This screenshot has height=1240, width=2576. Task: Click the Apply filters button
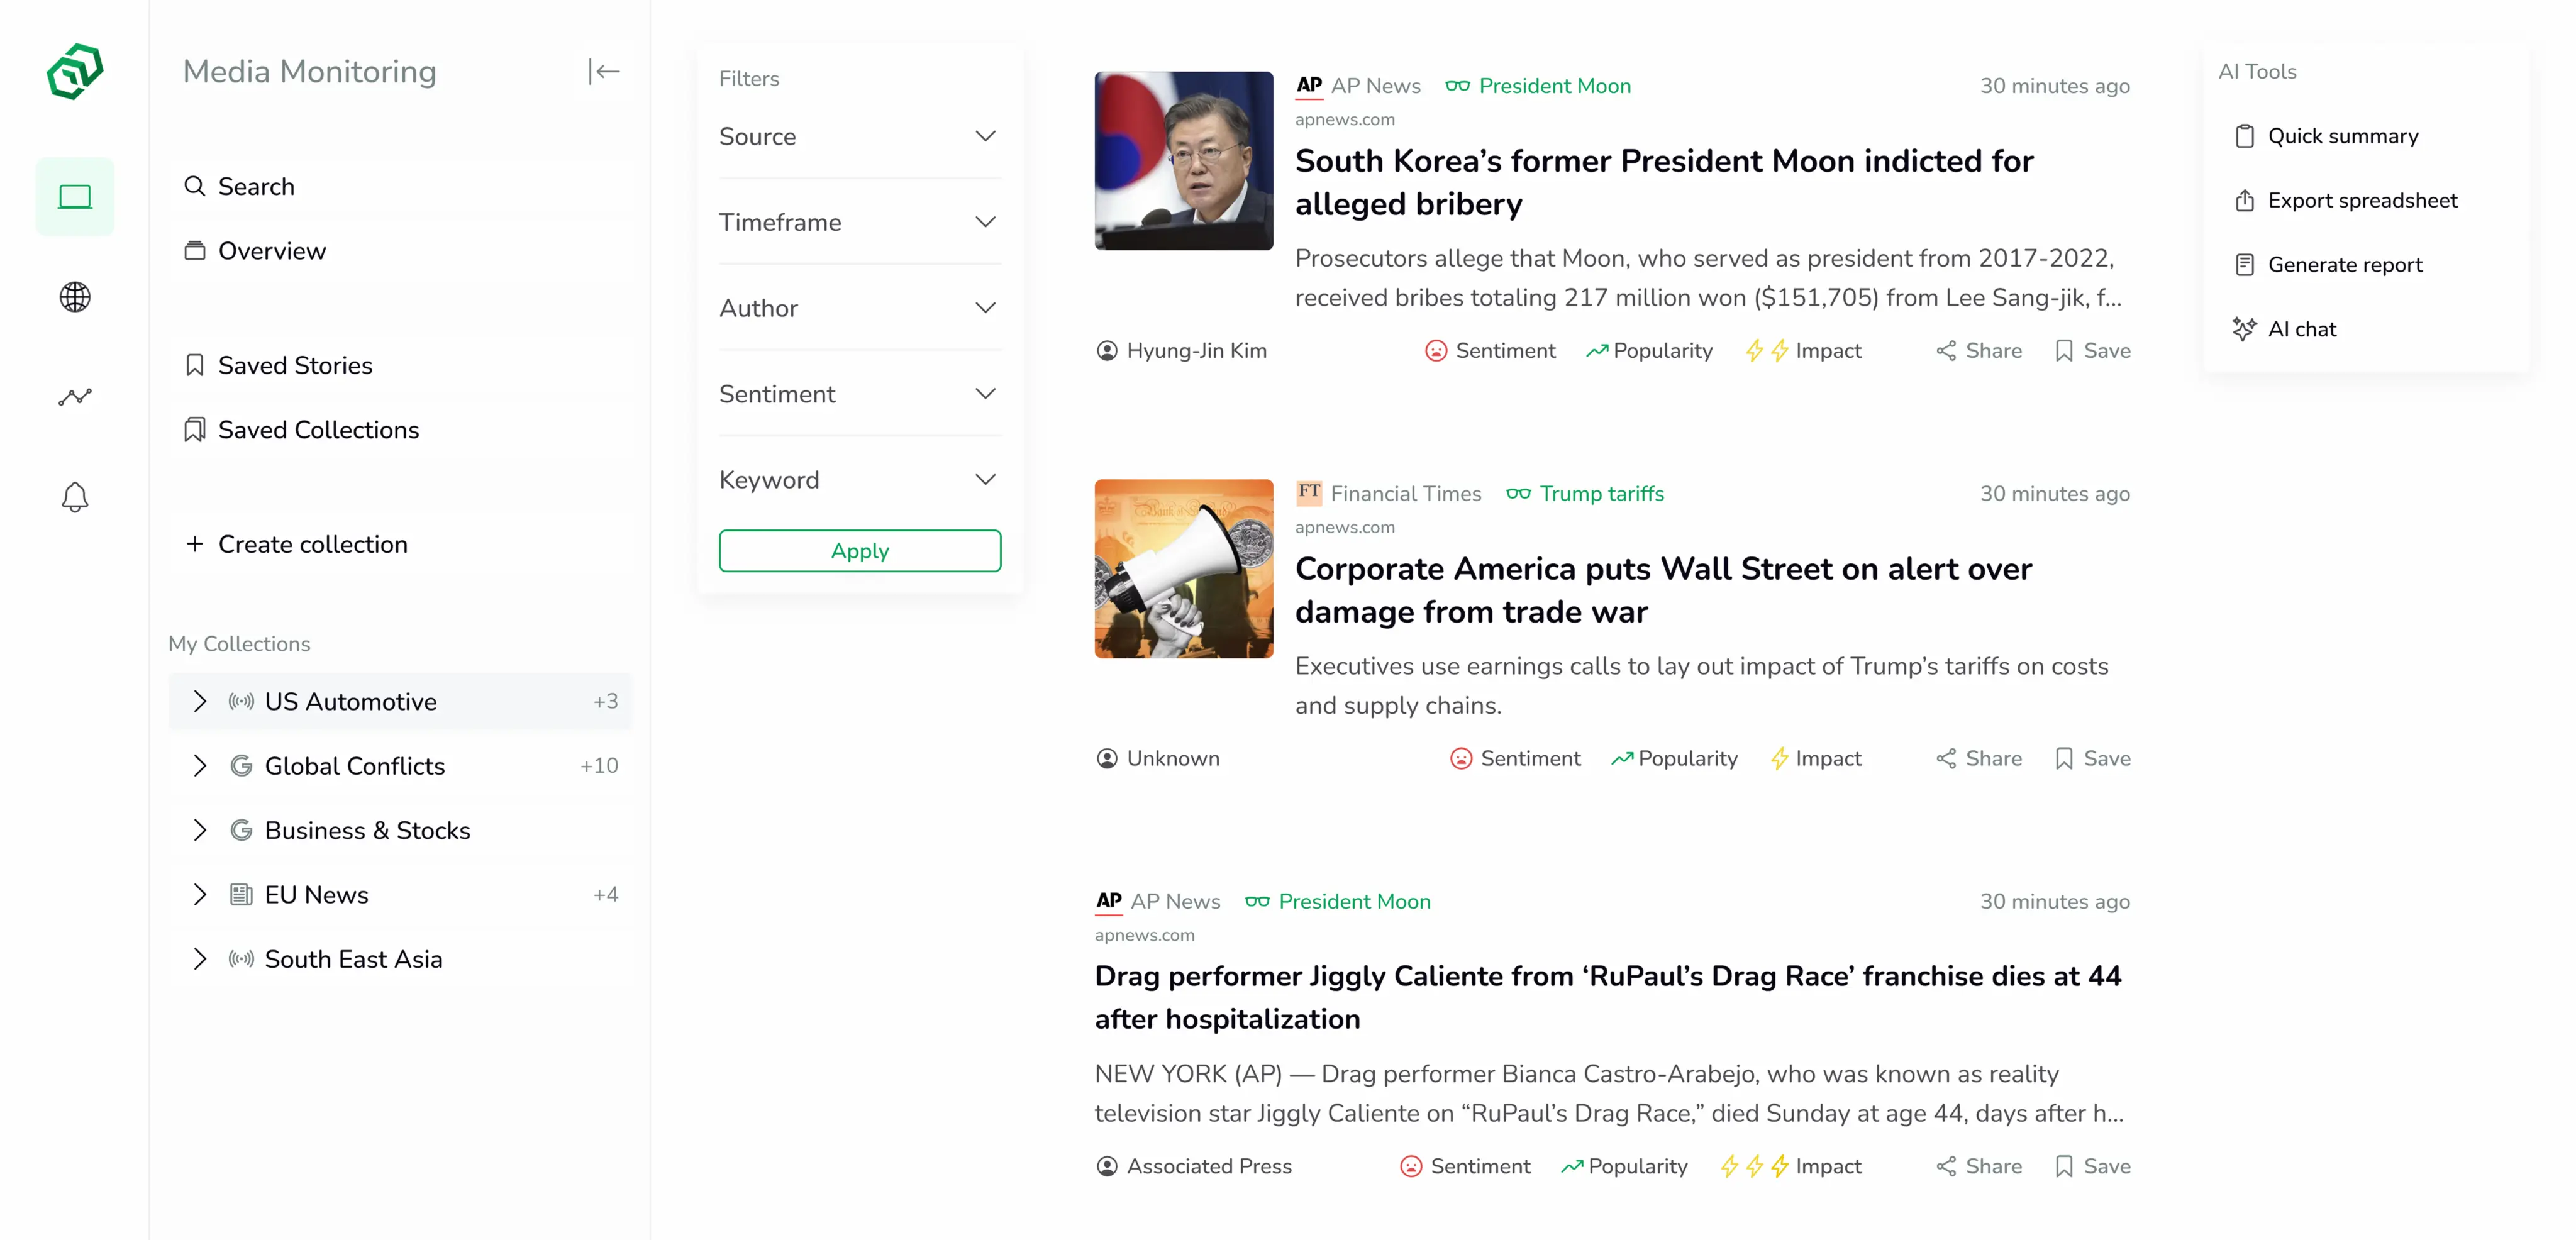pyautogui.click(x=859, y=550)
